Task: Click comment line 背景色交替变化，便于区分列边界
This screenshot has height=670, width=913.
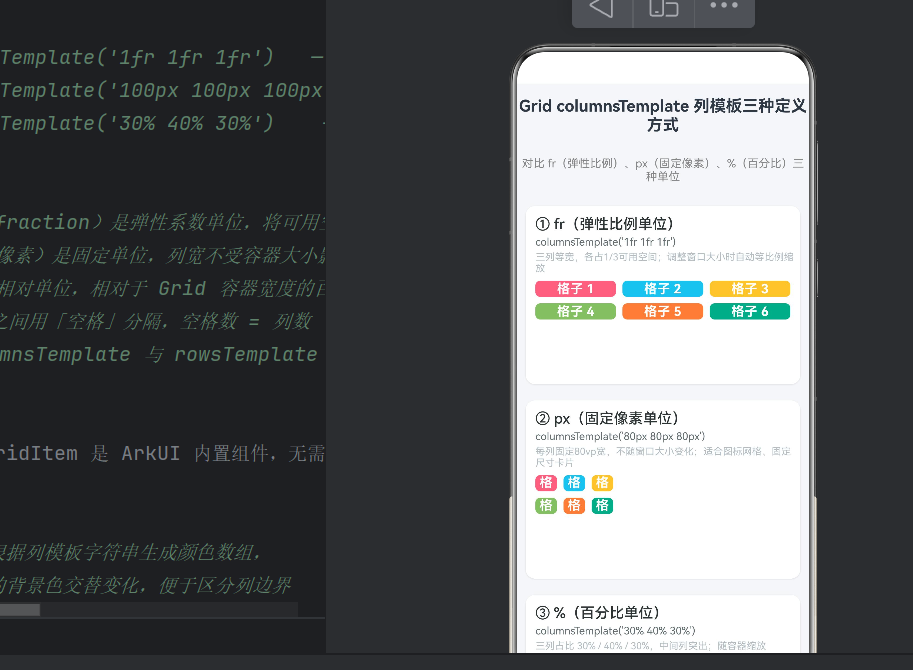Action: point(146,585)
